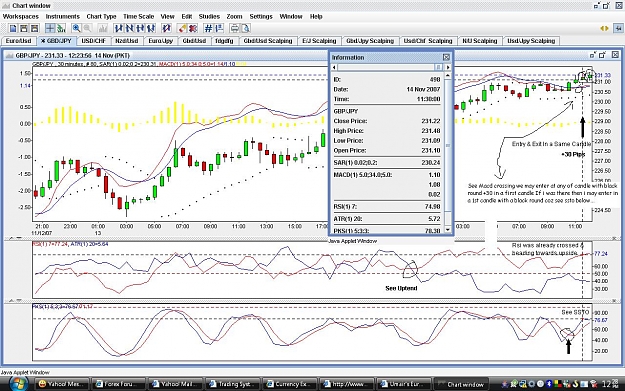Click the single blue-red arrows icon before the eraser

(x=167, y=28)
